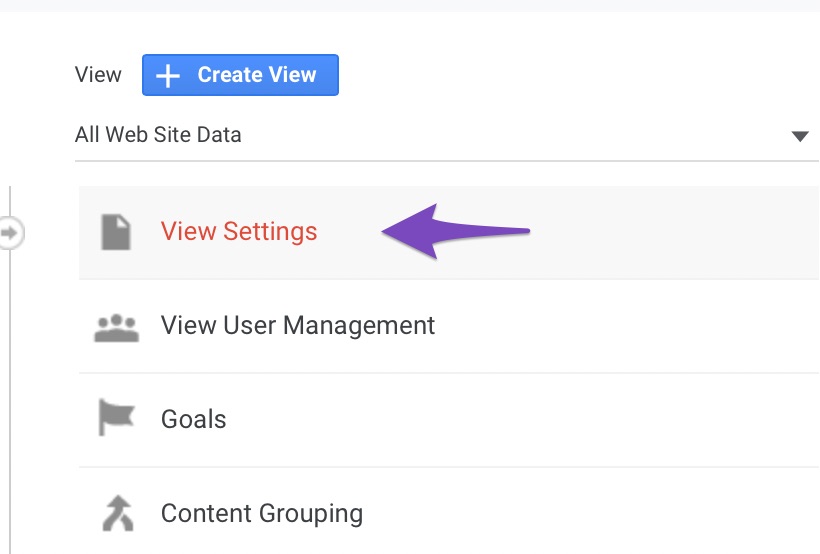This screenshot has width=820, height=554.
Task: Click empty space in Content Grouping row
Action: pyautogui.click(x=600, y=514)
